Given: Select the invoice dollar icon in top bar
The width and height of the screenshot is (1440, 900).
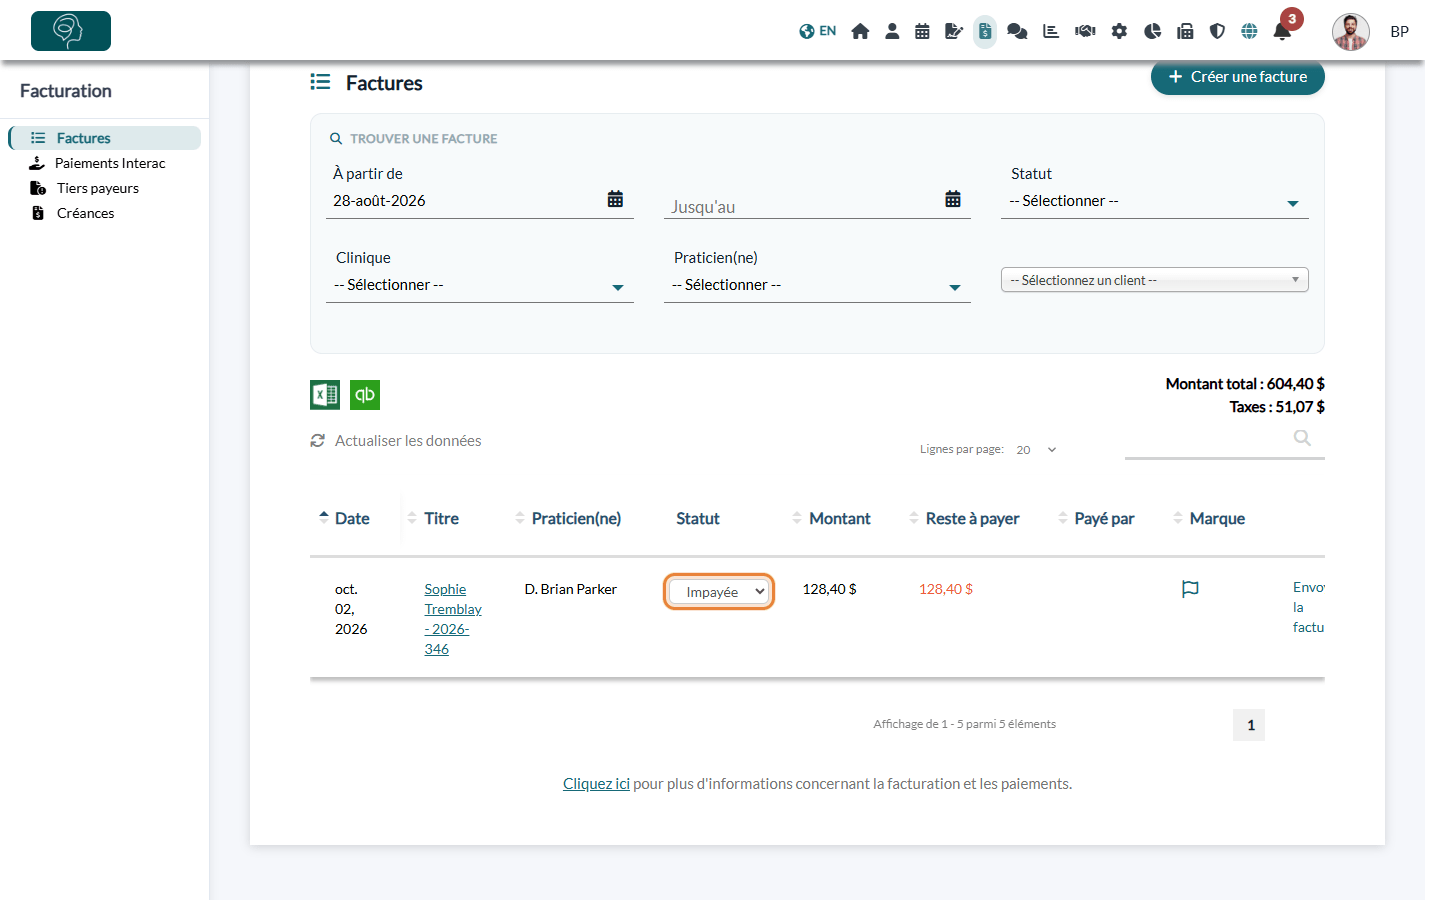Looking at the screenshot, I should click(x=985, y=31).
